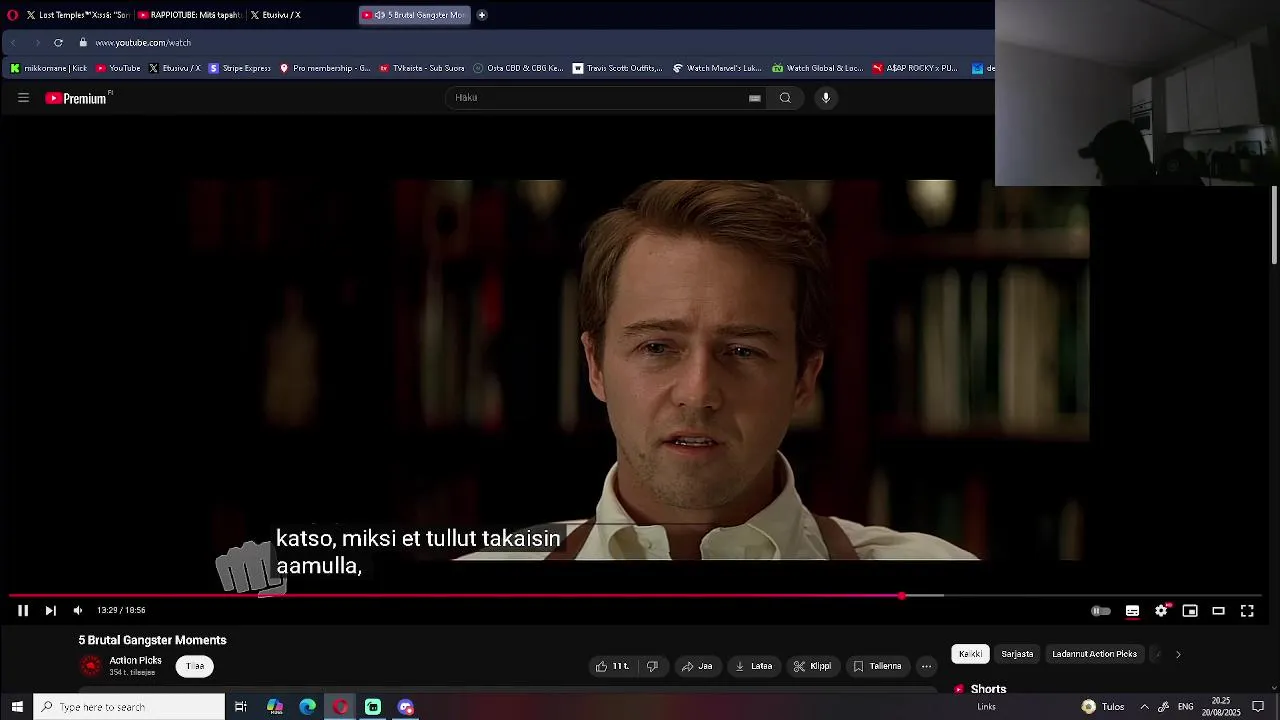Switch to Lost Temples X tab

pos(78,15)
